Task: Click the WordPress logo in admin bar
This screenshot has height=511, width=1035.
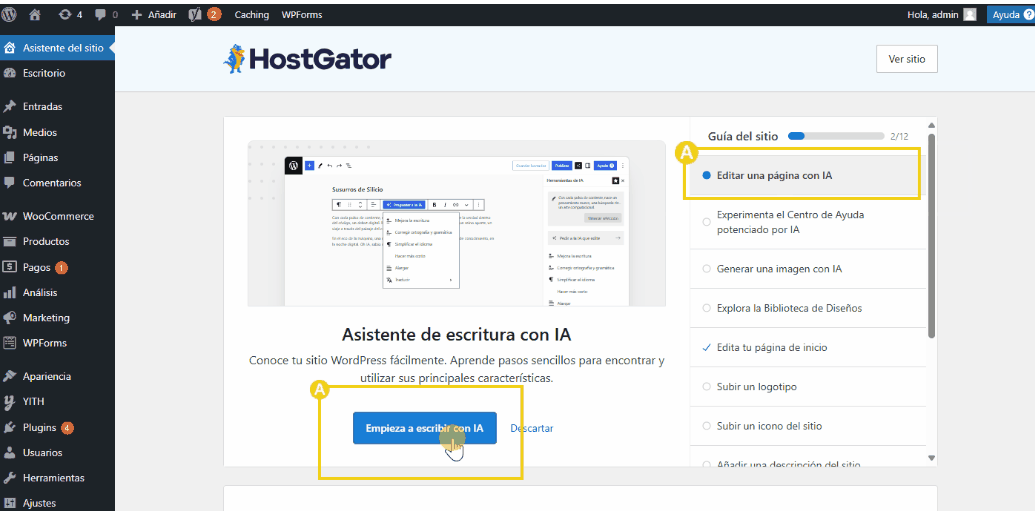Action: (11, 14)
